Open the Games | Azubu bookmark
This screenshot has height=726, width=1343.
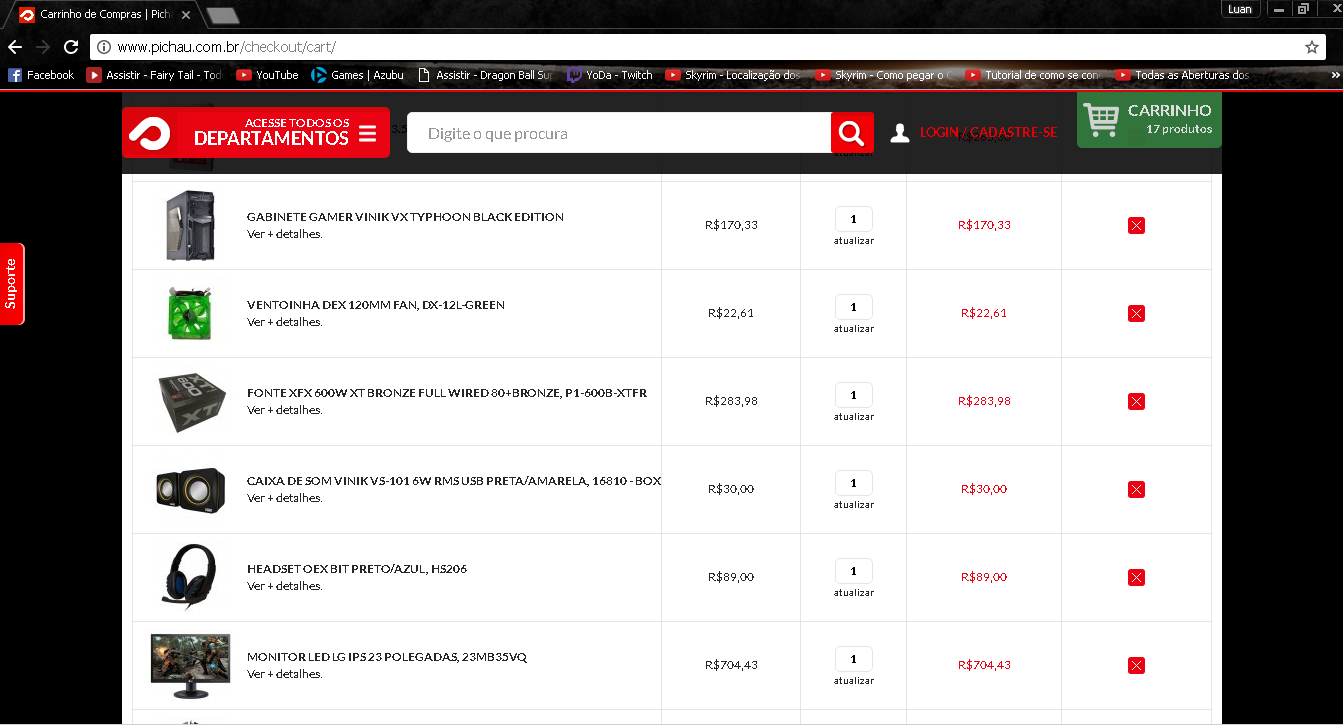357,75
